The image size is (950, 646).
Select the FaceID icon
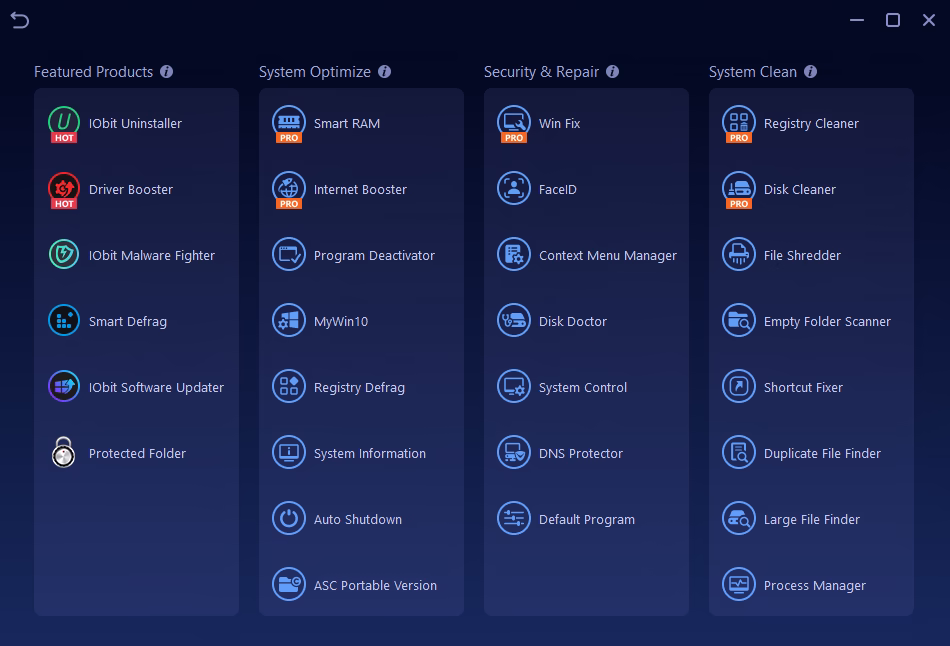514,188
